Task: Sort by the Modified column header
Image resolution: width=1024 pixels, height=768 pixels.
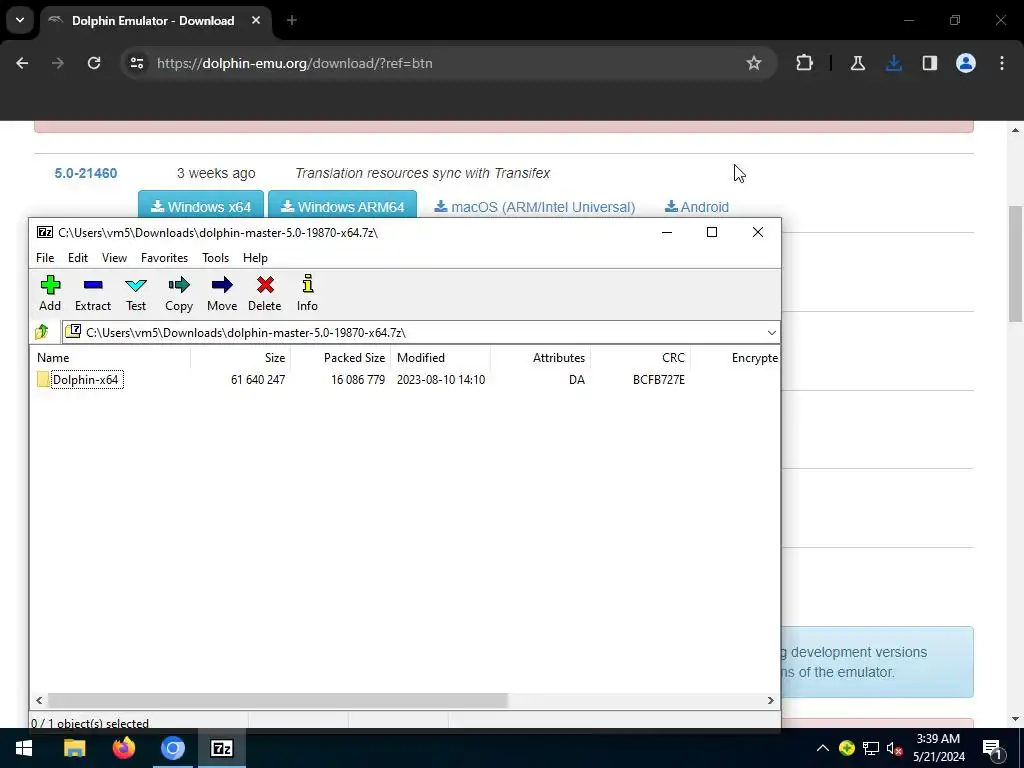Action: coord(440,357)
